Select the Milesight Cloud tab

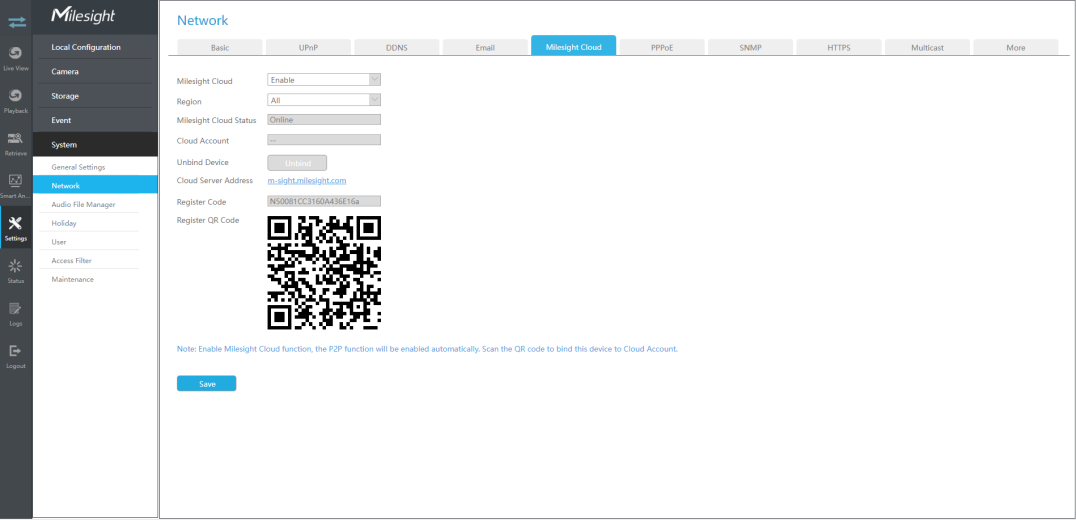click(x=574, y=45)
